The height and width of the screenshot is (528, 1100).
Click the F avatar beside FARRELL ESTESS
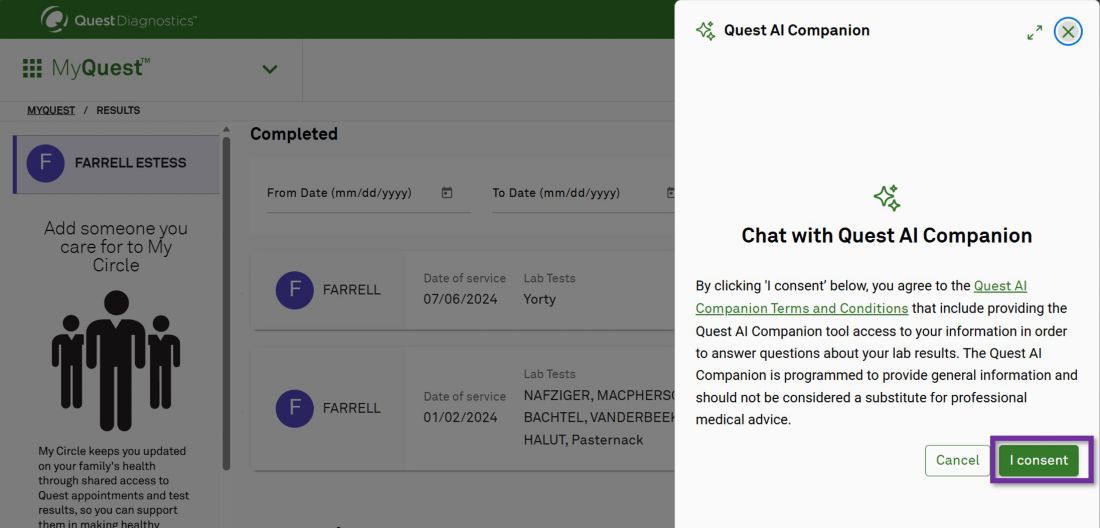[x=46, y=163]
